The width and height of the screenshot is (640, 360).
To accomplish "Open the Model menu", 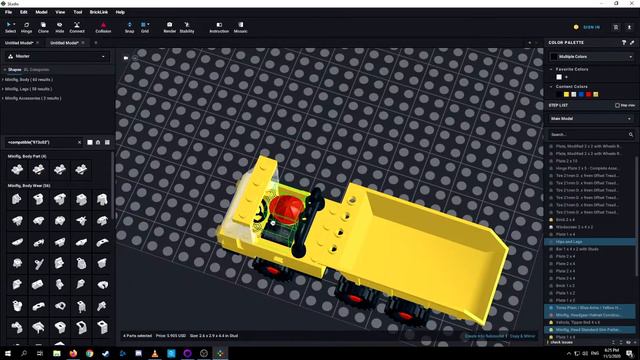I will [x=41, y=12].
